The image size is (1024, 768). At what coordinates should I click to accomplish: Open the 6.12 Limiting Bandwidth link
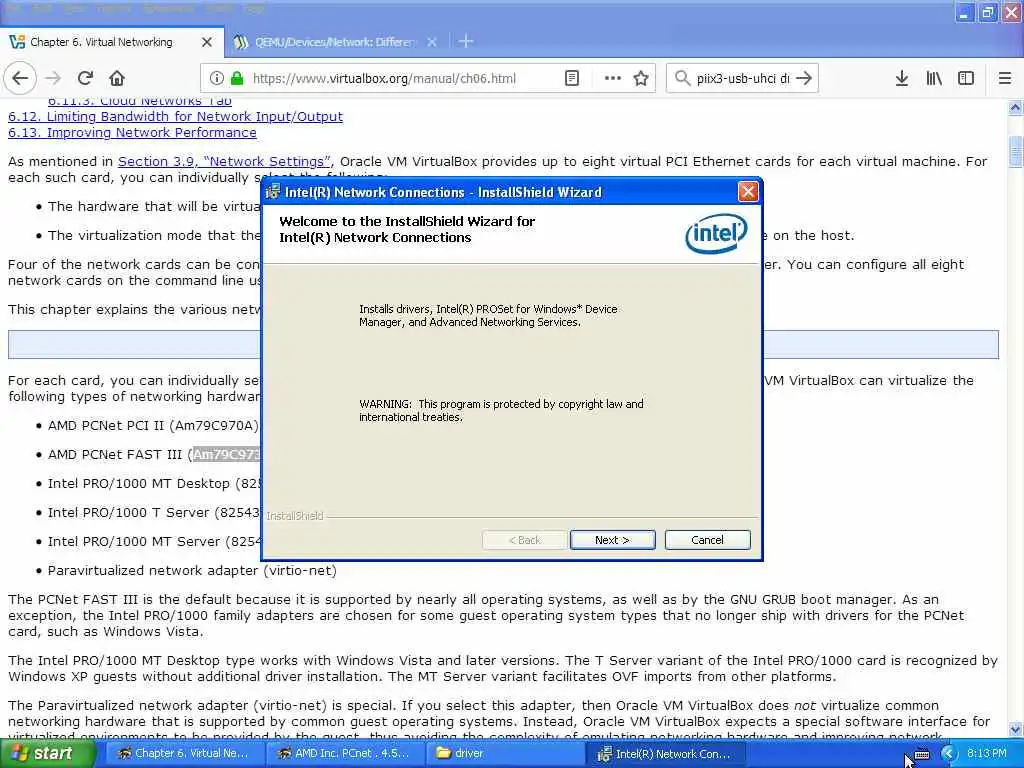tap(175, 116)
